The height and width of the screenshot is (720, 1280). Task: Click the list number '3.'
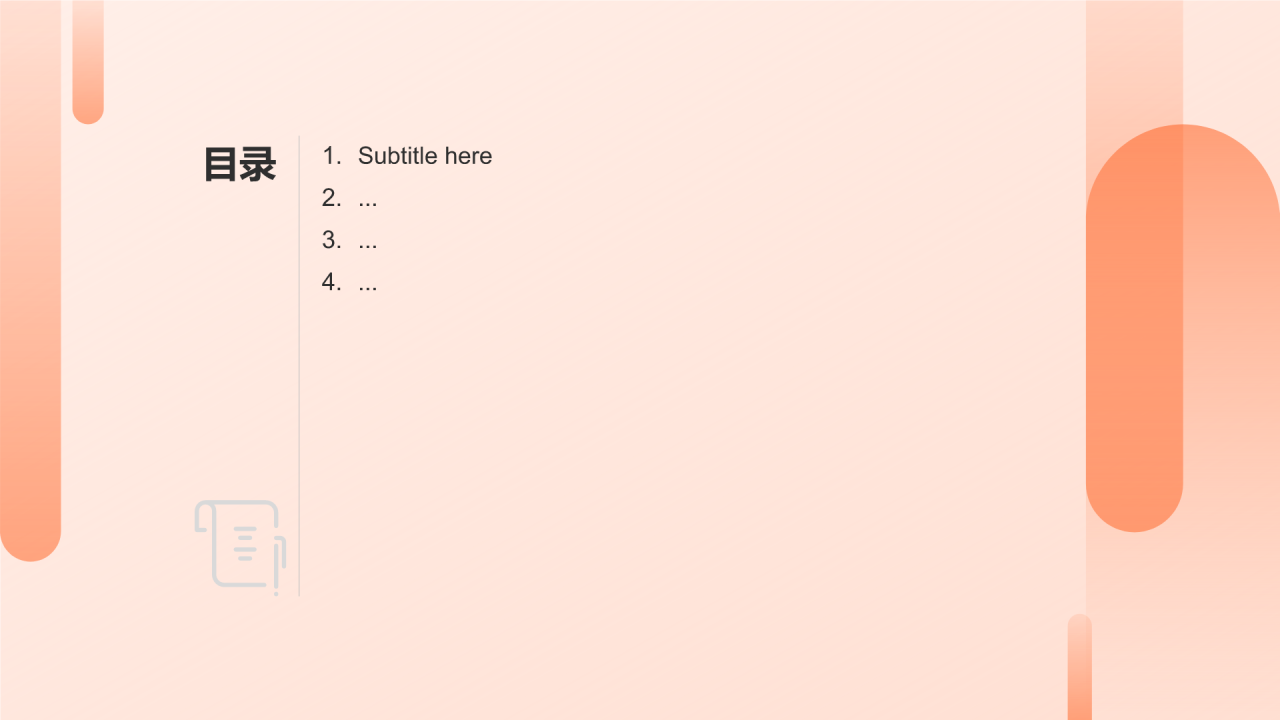332,240
